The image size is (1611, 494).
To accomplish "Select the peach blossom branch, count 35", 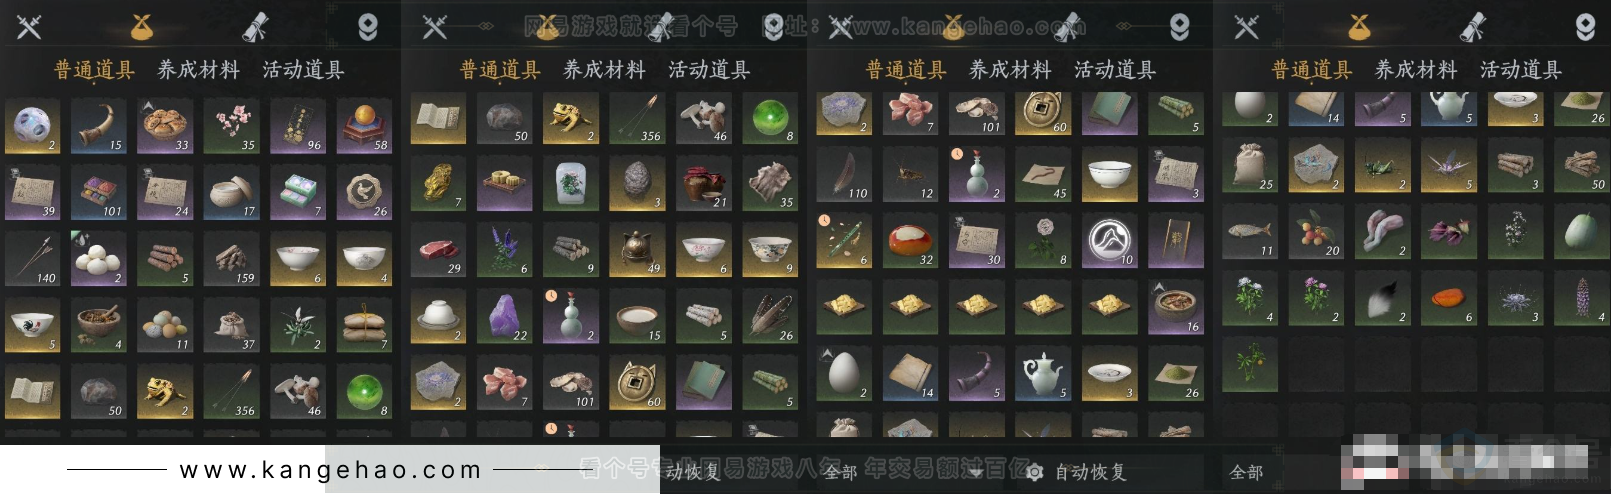I will coord(231,125).
